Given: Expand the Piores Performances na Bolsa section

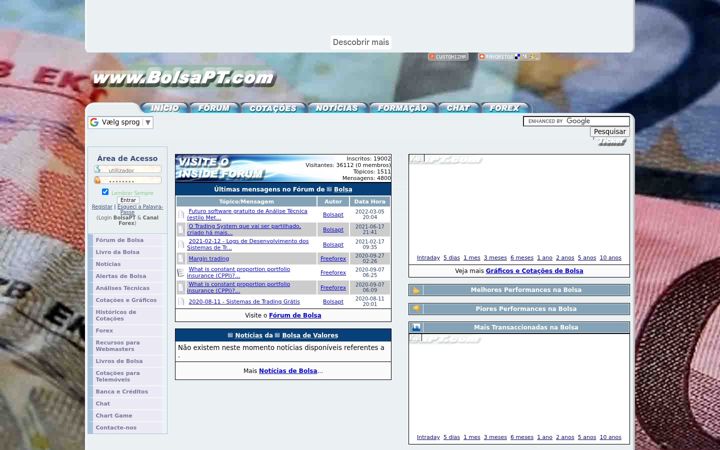Looking at the screenshot, I should tap(519, 309).
